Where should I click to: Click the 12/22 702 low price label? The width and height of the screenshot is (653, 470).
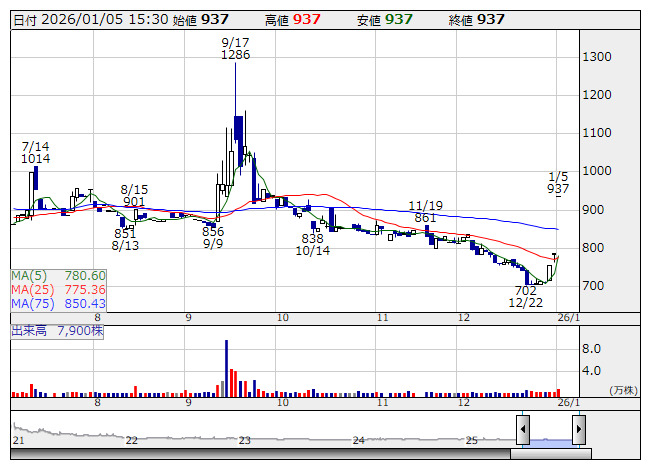(525, 296)
